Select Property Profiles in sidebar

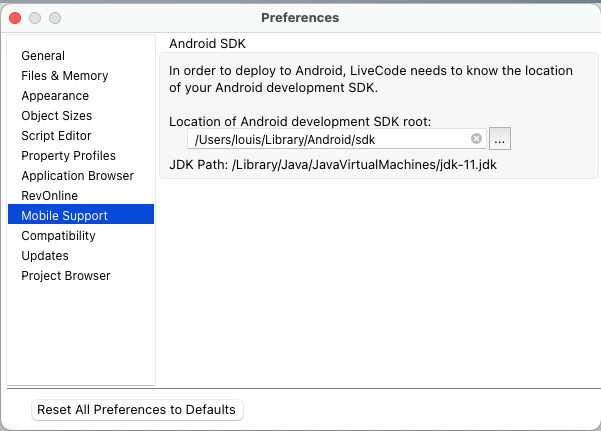click(x=68, y=156)
